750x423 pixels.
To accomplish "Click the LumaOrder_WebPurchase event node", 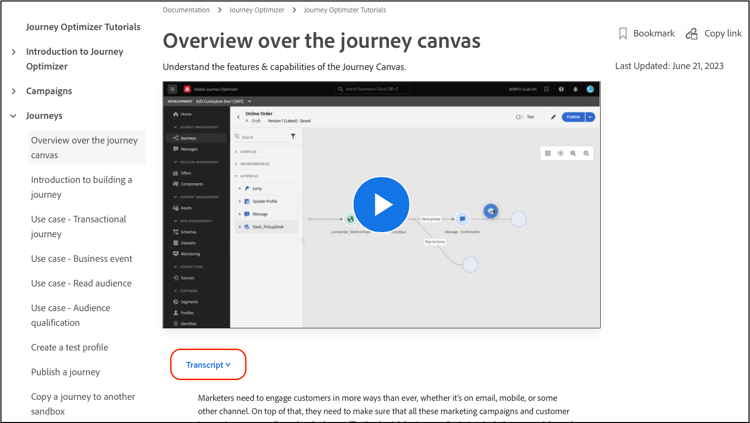I will (x=350, y=219).
